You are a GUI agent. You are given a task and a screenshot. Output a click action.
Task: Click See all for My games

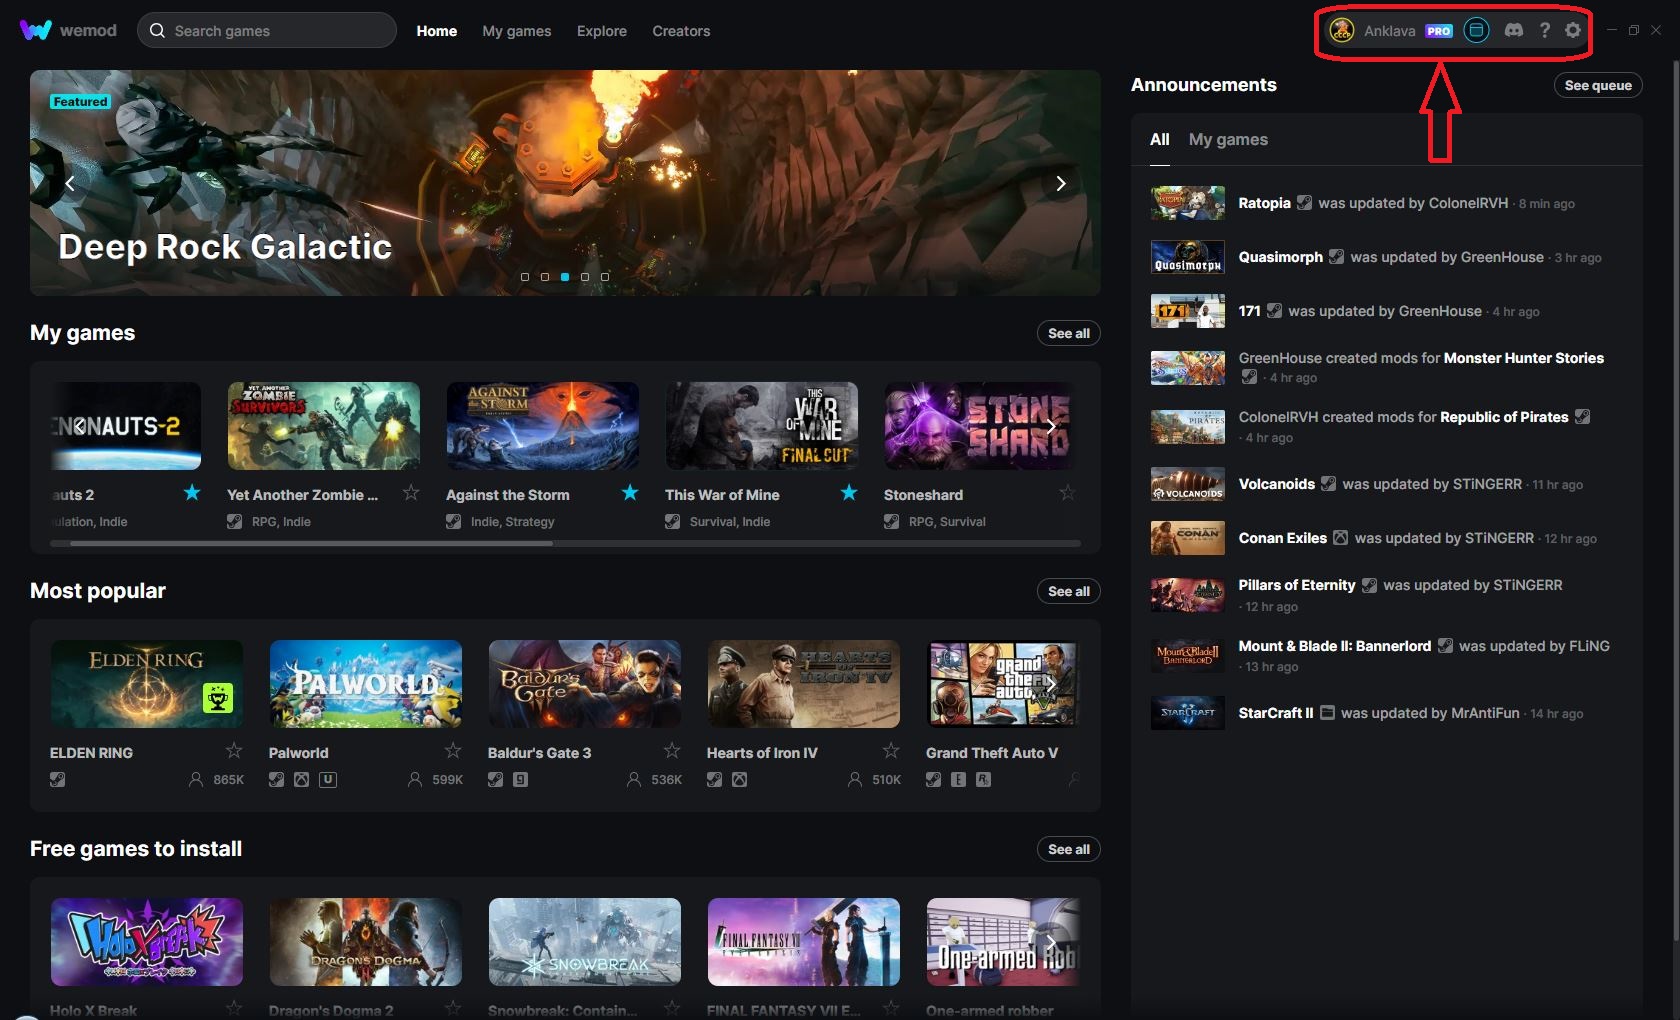point(1069,333)
